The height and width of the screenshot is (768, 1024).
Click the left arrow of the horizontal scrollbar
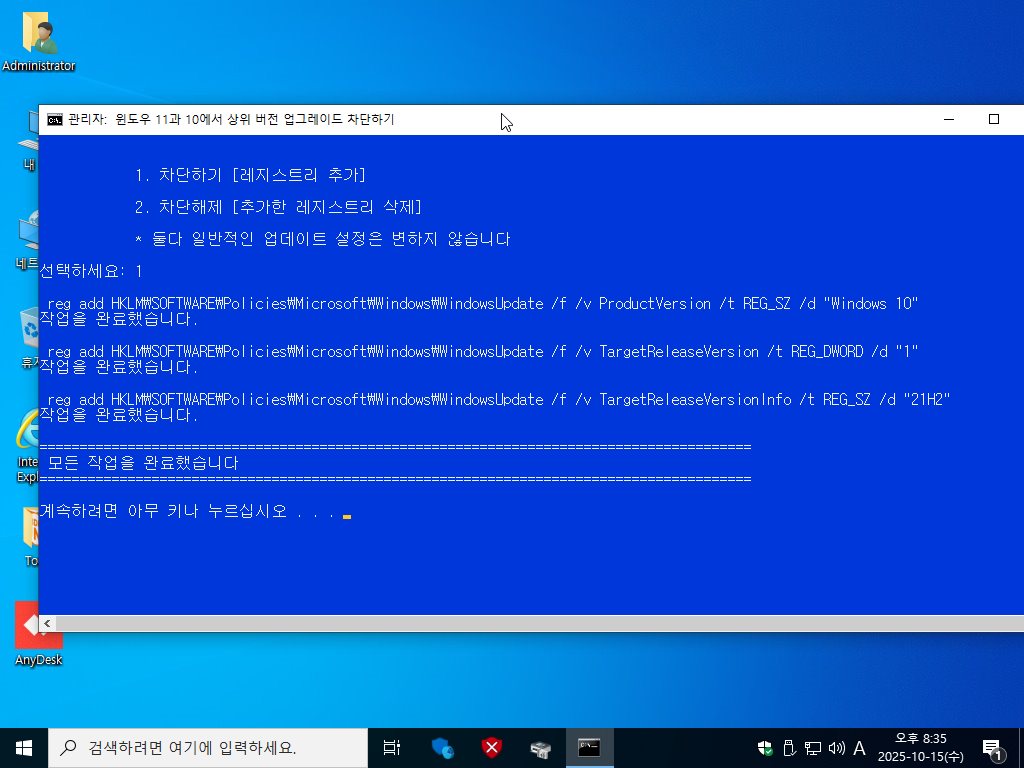pos(47,624)
